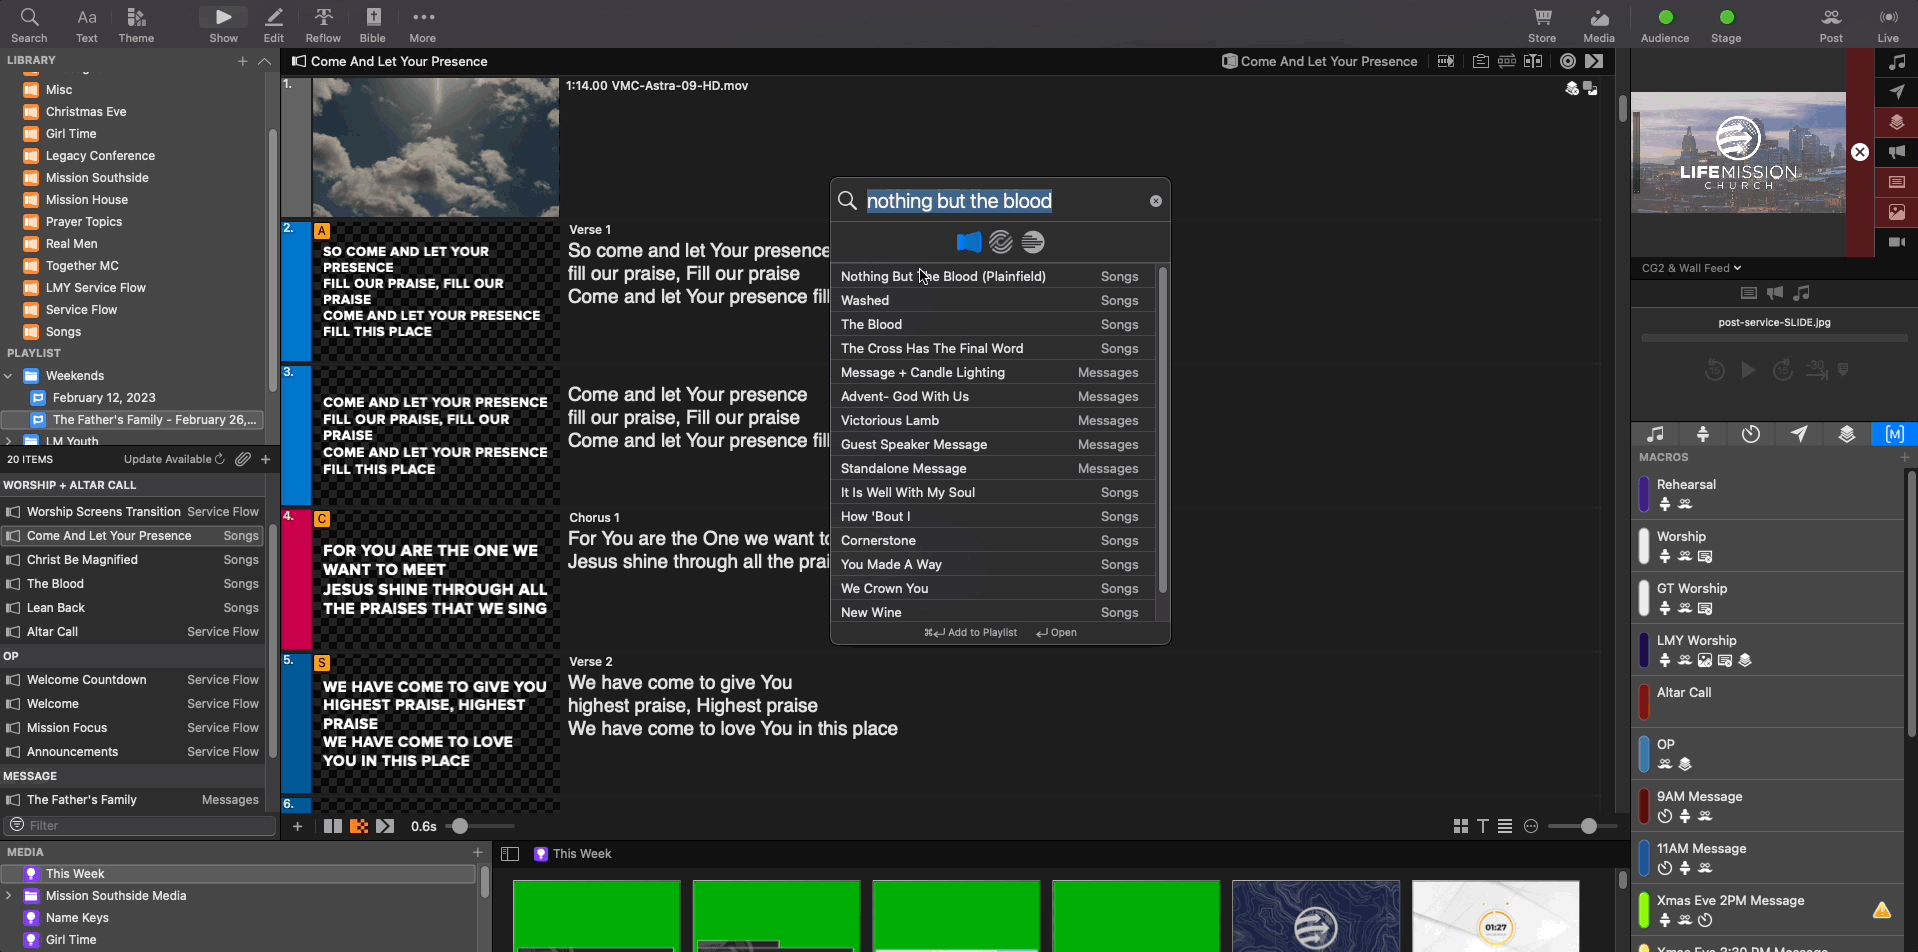
Task: Select The Blood playlist item
Action: click(x=134, y=584)
